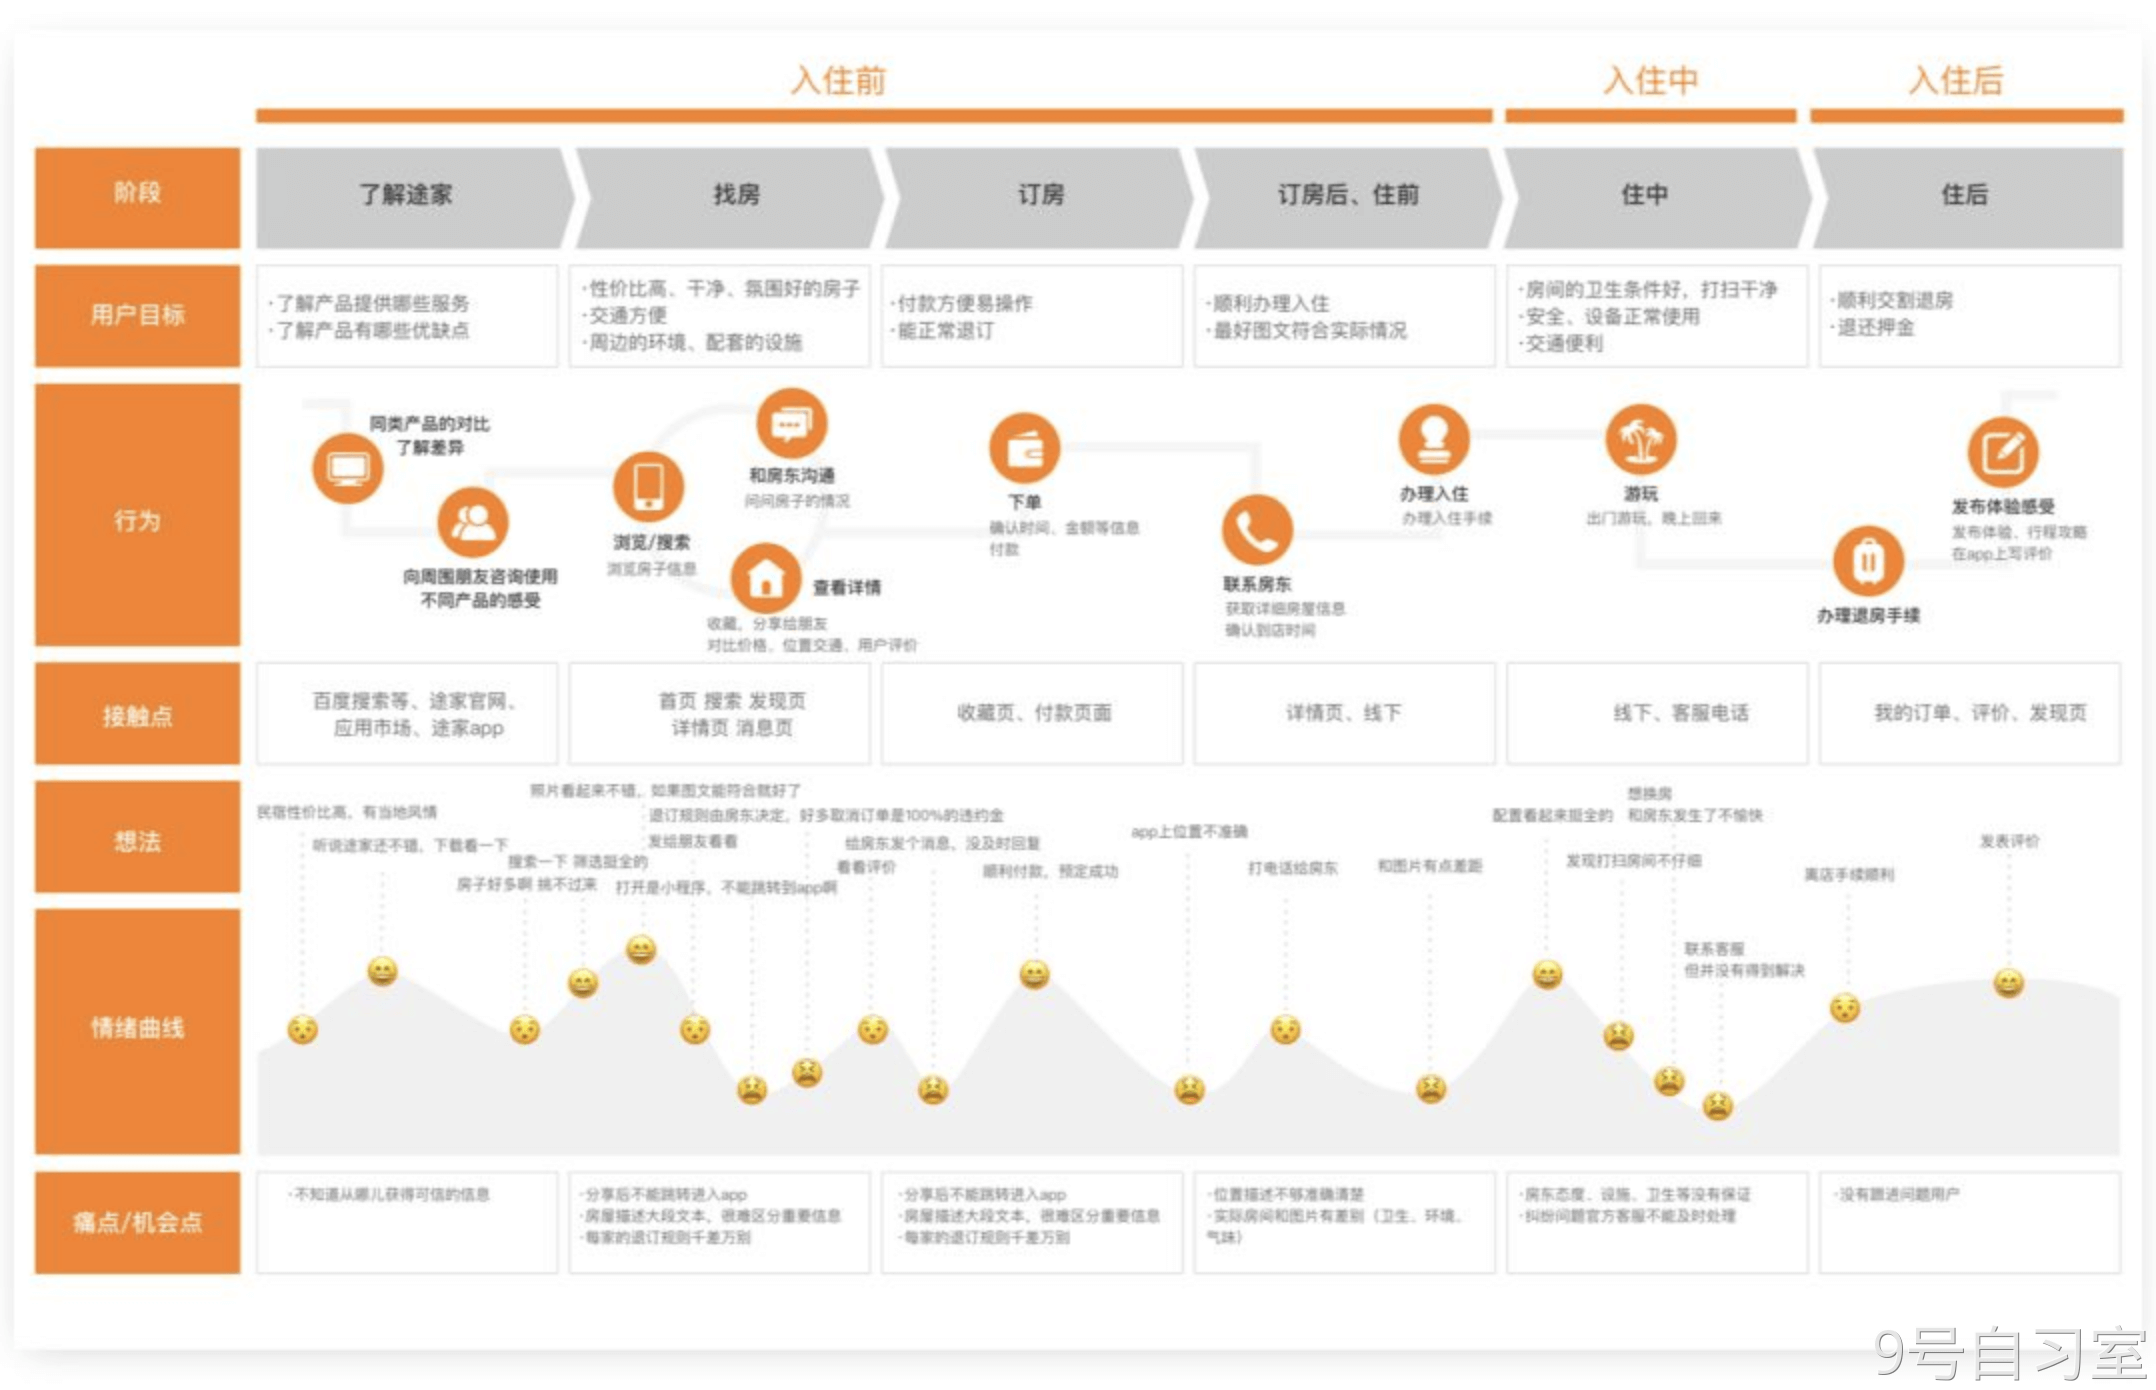2156x1390 pixels.
Task: Click the 退还押金 goal text
Action: pyautogui.click(x=1874, y=327)
